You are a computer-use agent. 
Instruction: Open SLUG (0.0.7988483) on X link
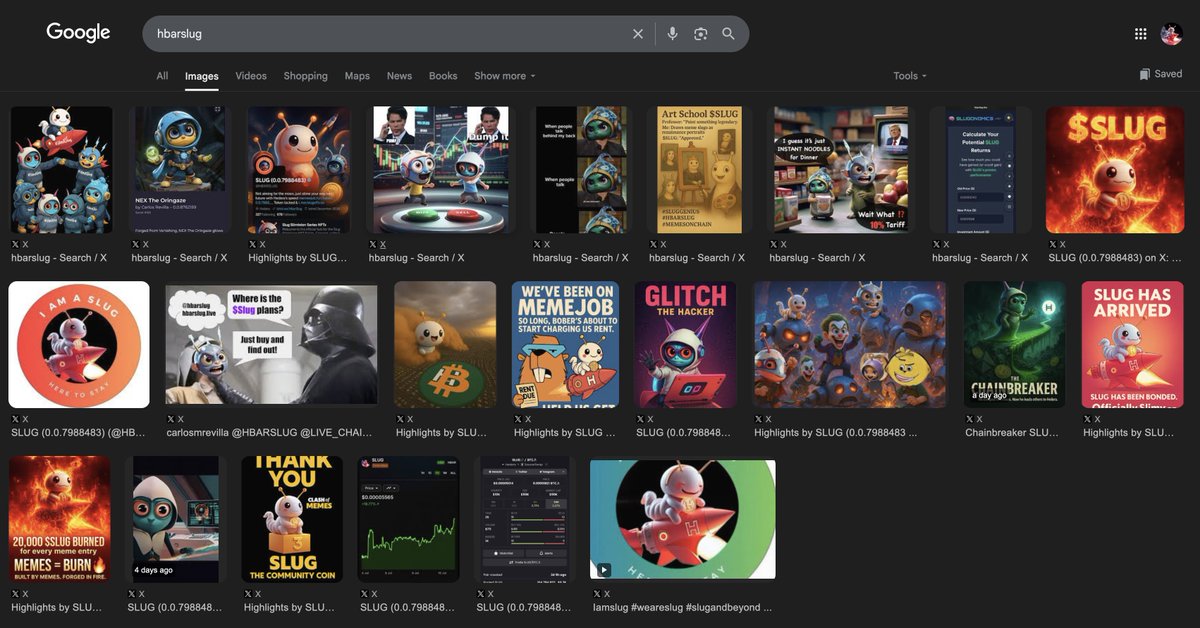click(1115, 258)
